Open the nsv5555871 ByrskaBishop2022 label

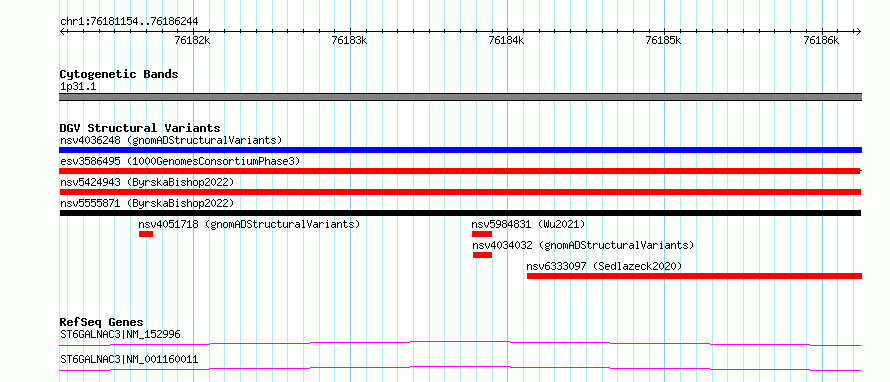pyautogui.click(x=147, y=203)
